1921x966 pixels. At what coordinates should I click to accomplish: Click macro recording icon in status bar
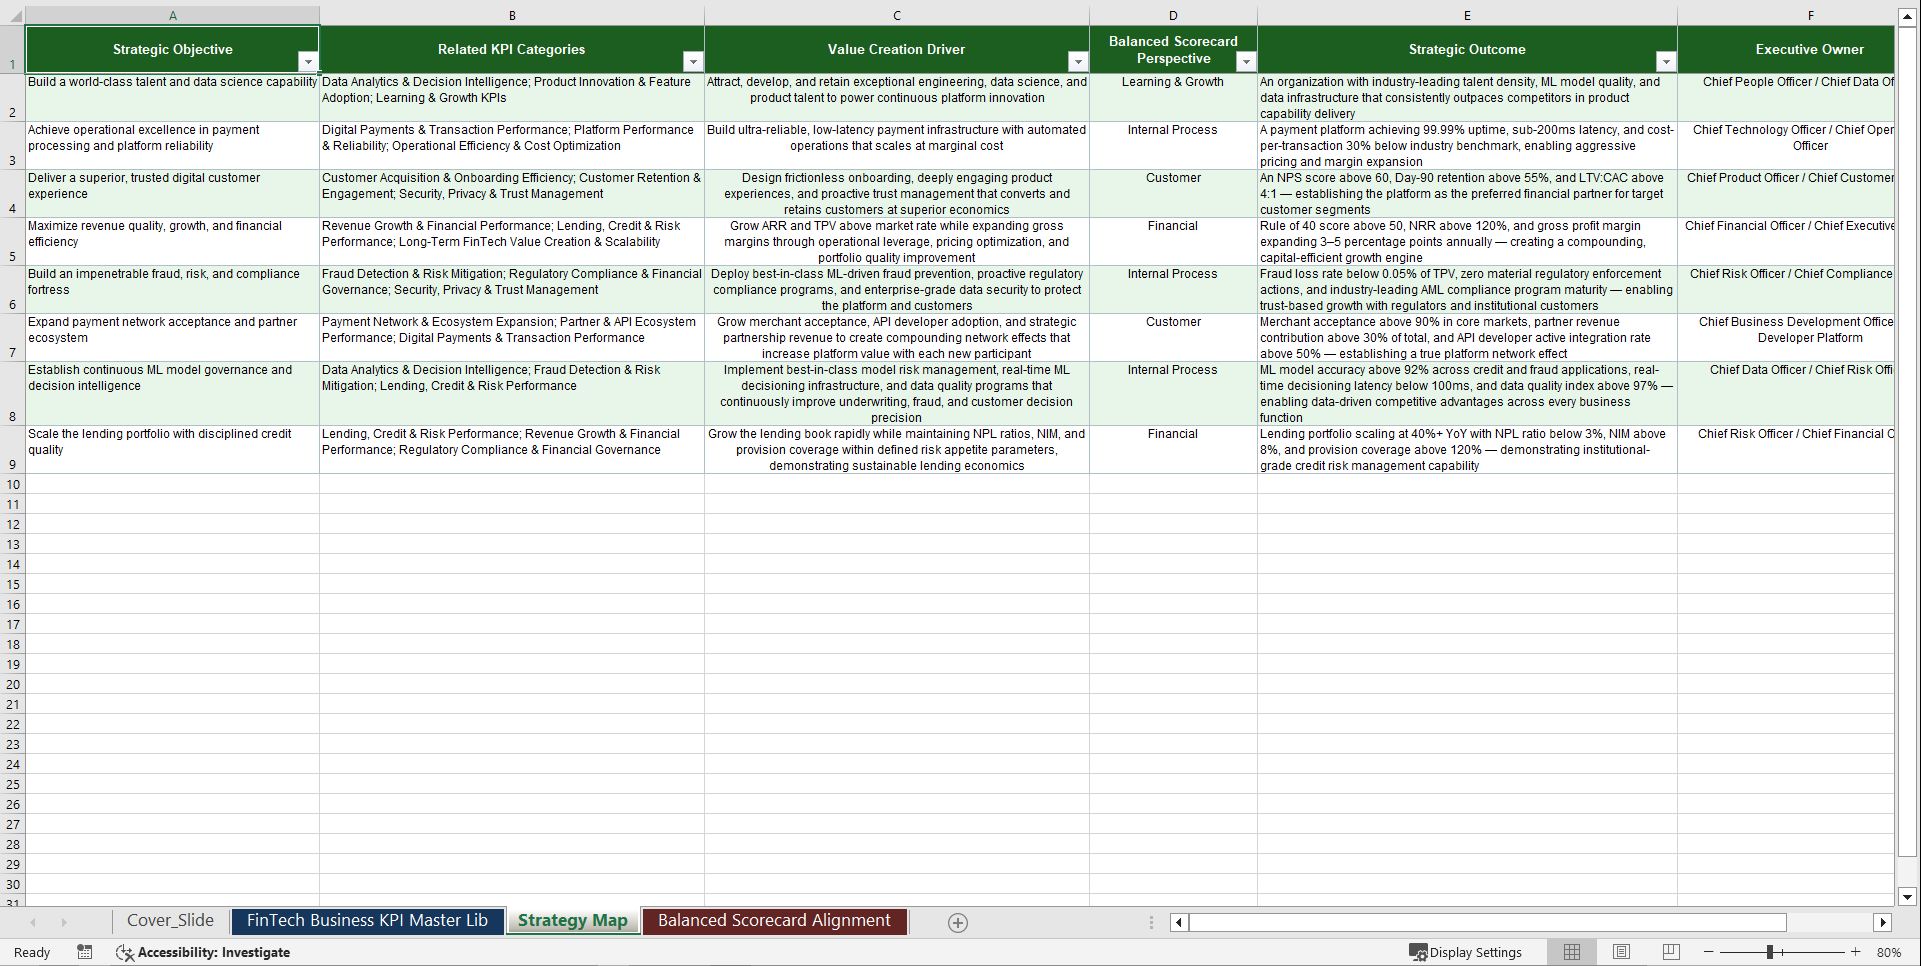tap(85, 952)
